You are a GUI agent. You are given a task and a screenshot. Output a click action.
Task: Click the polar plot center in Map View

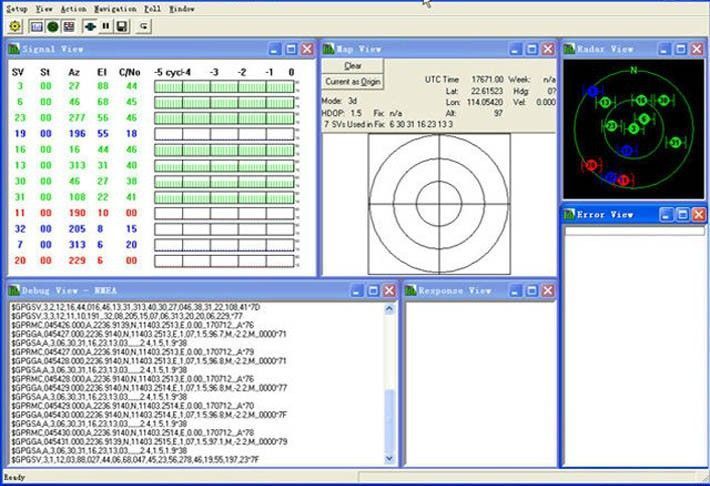pyautogui.click(x=439, y=204)
